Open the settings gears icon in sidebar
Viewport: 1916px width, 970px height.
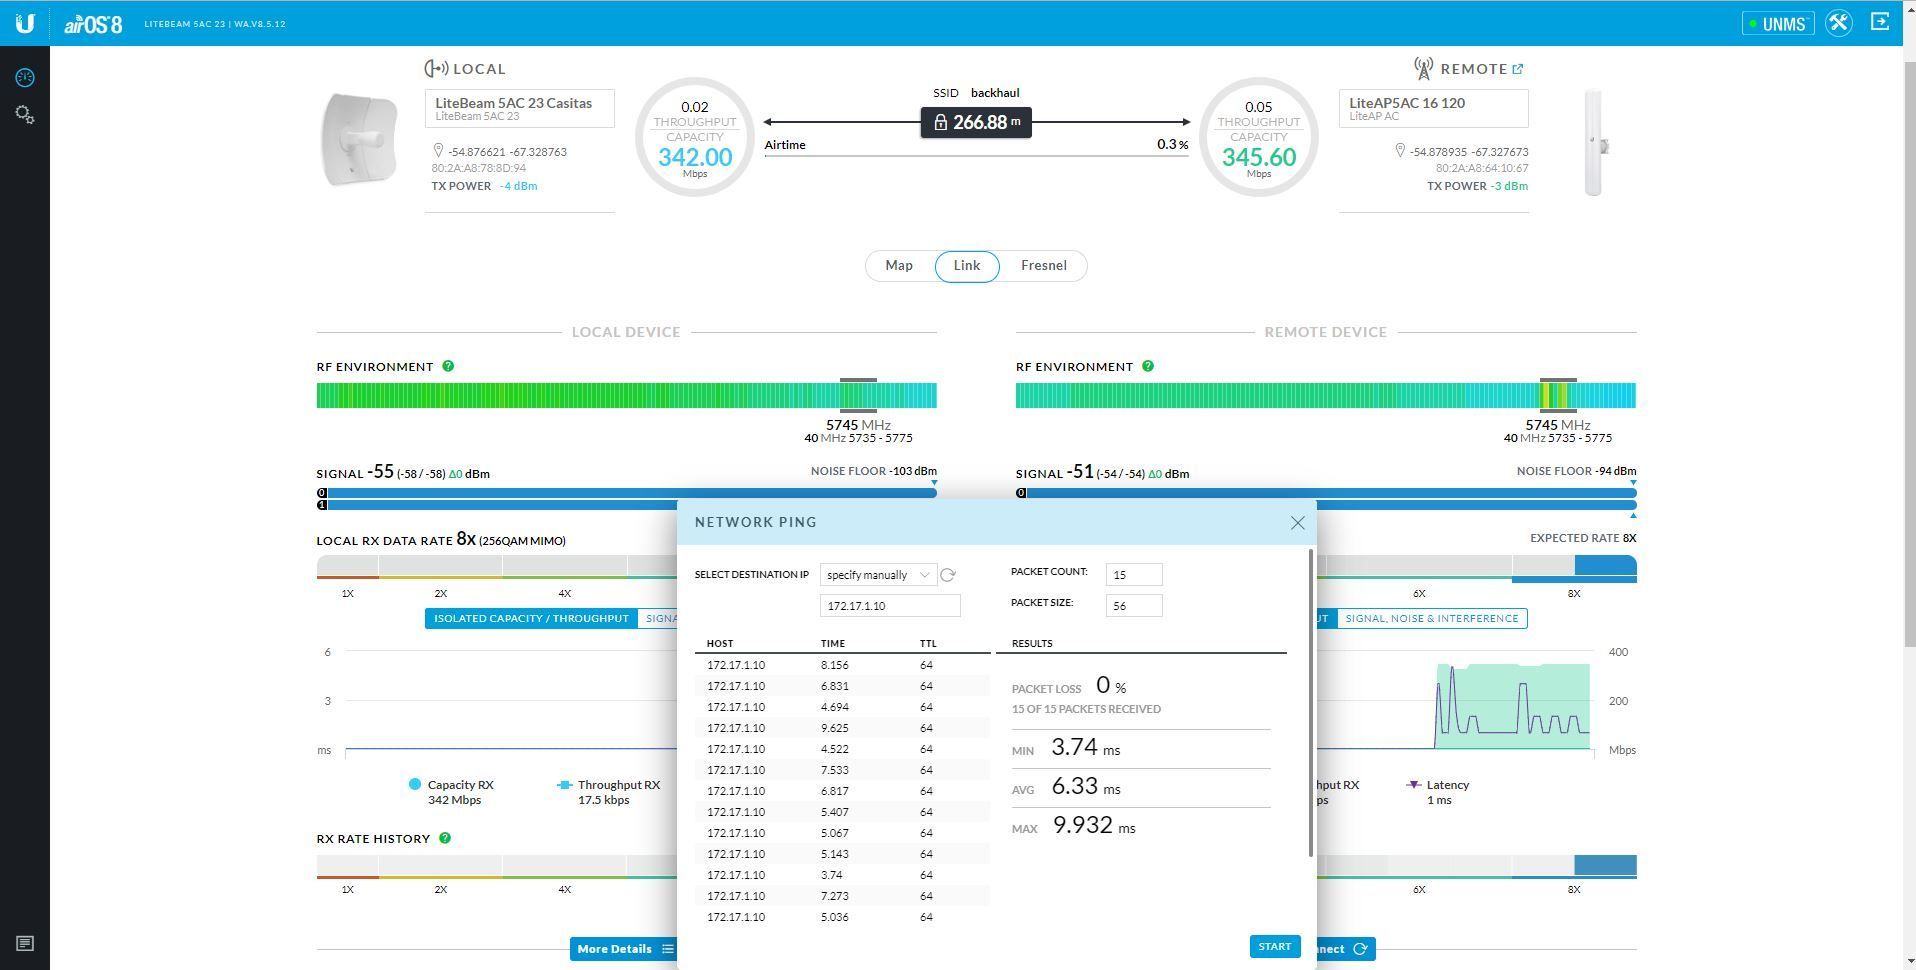pyautogui.click(x=25, y=115)
